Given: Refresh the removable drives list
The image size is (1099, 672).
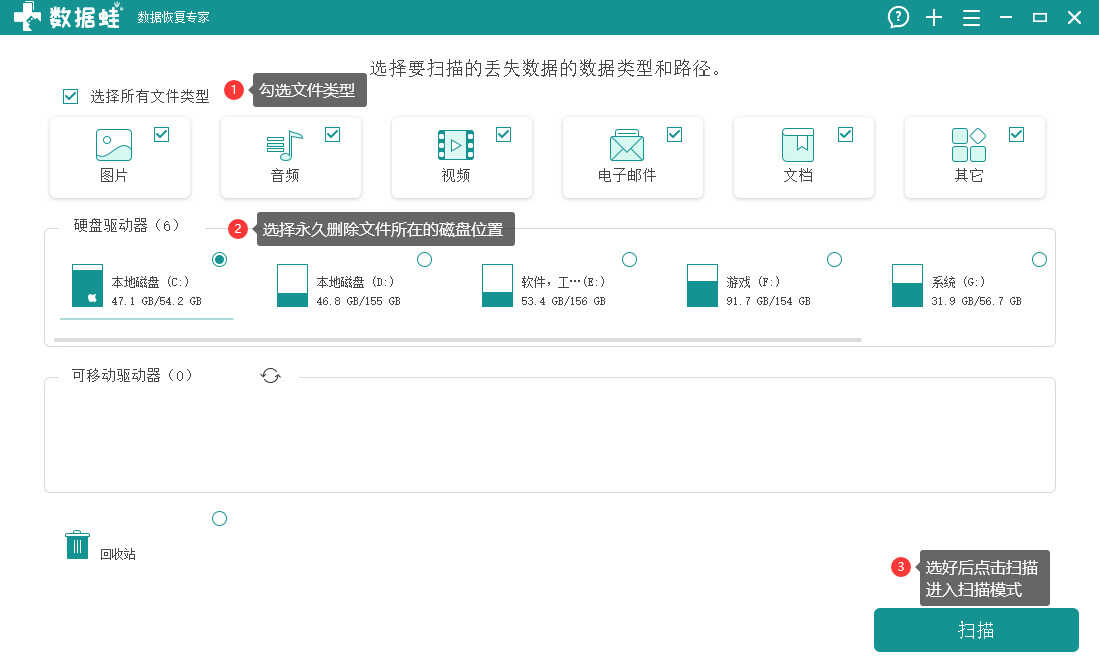Looking at the screenshot, I should (271, 376).
